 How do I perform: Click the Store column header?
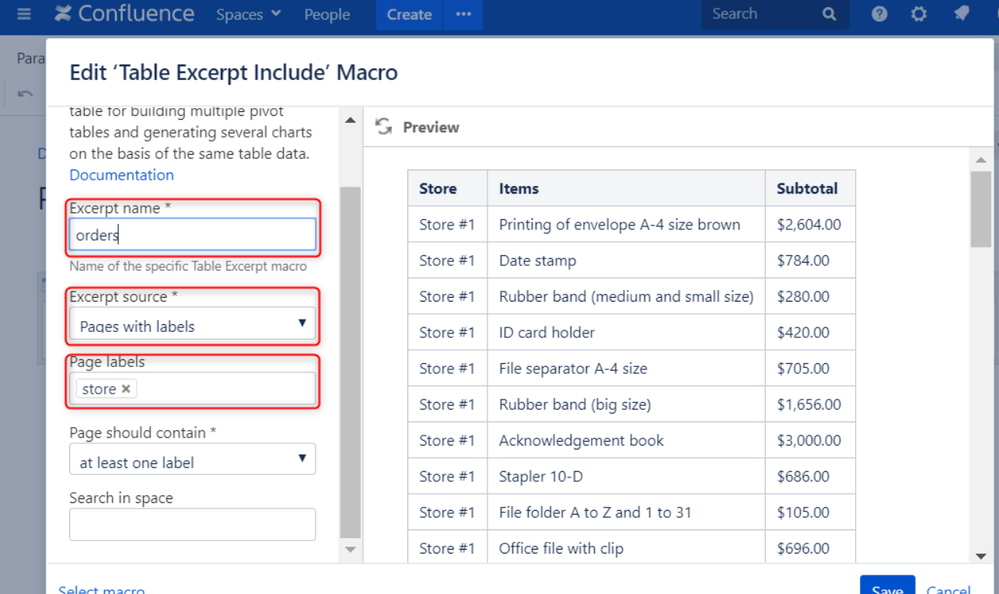[x=448, y=189]
